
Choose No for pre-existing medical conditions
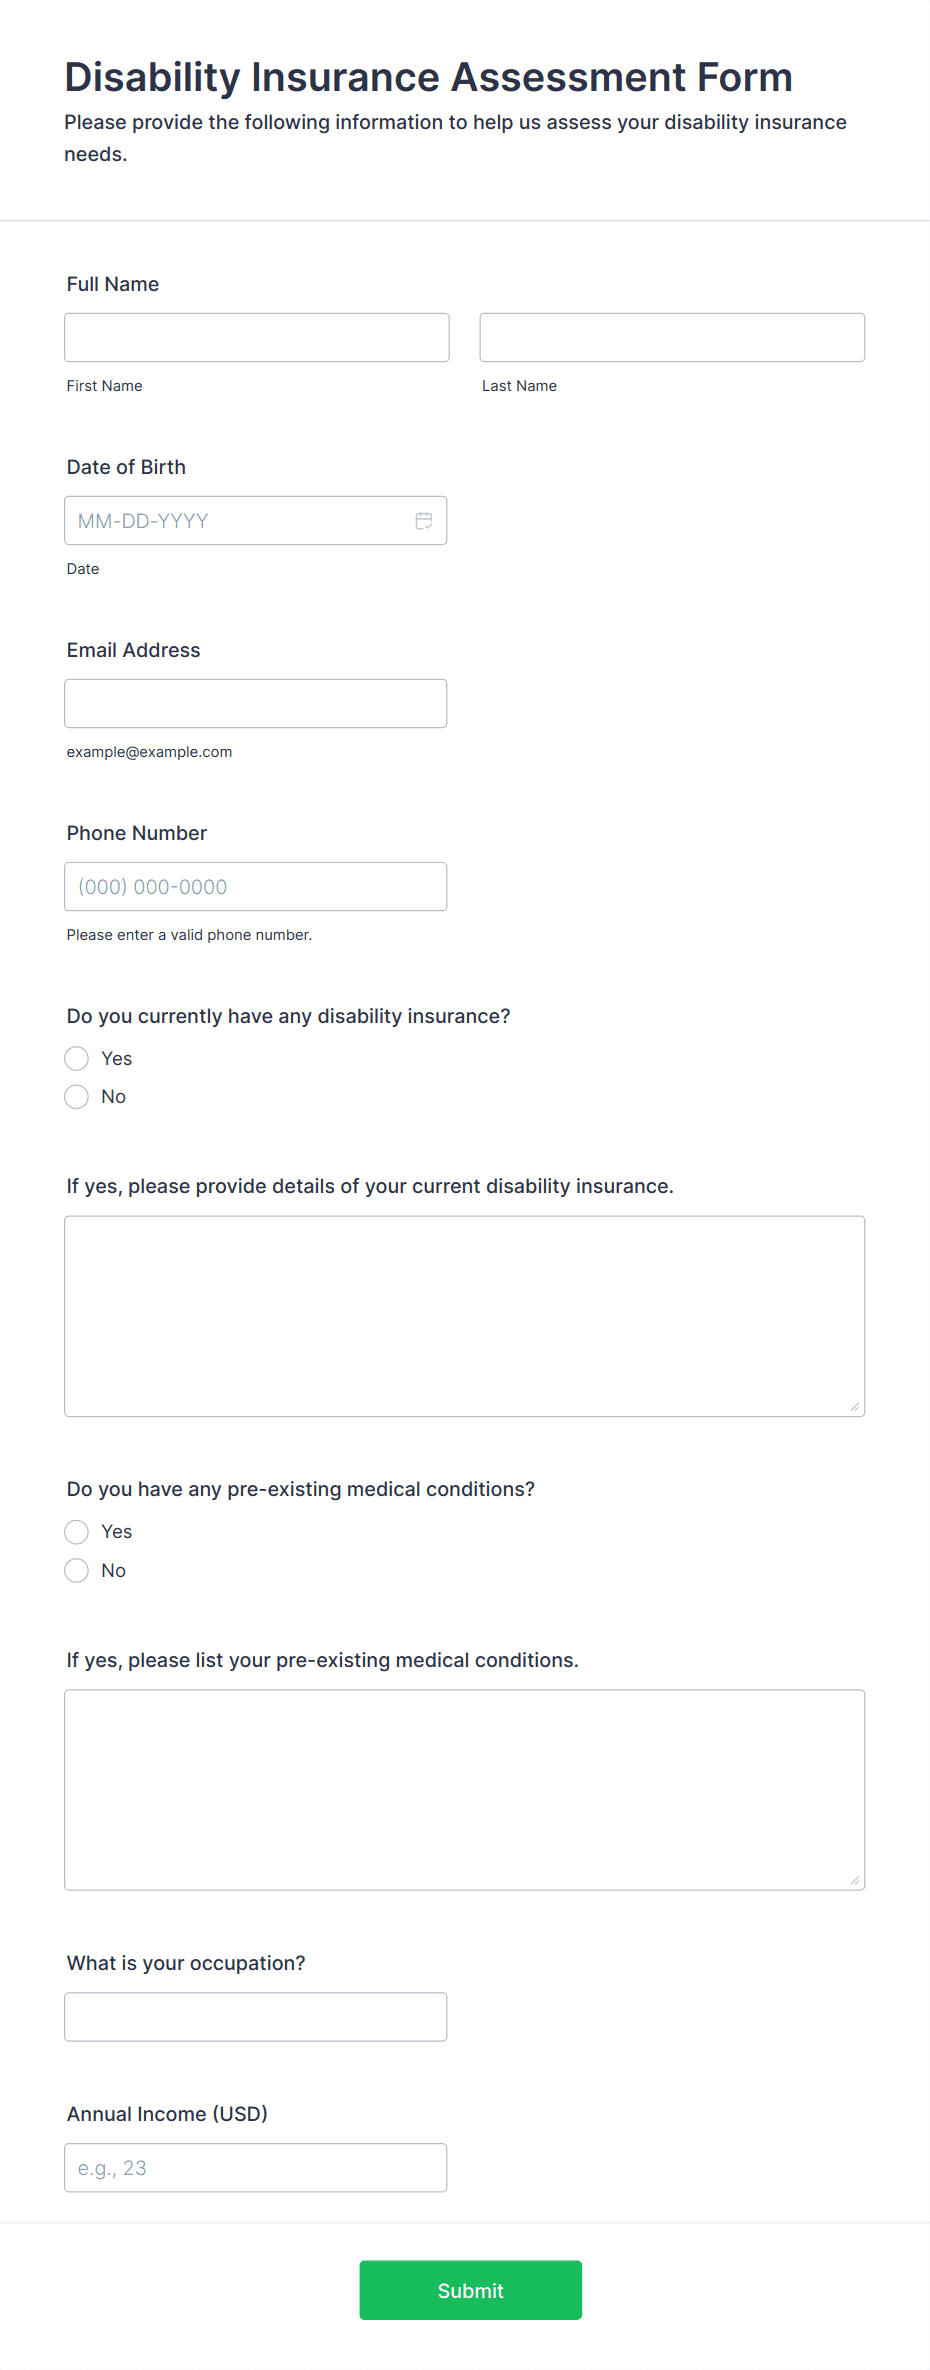pos(77,1570)
